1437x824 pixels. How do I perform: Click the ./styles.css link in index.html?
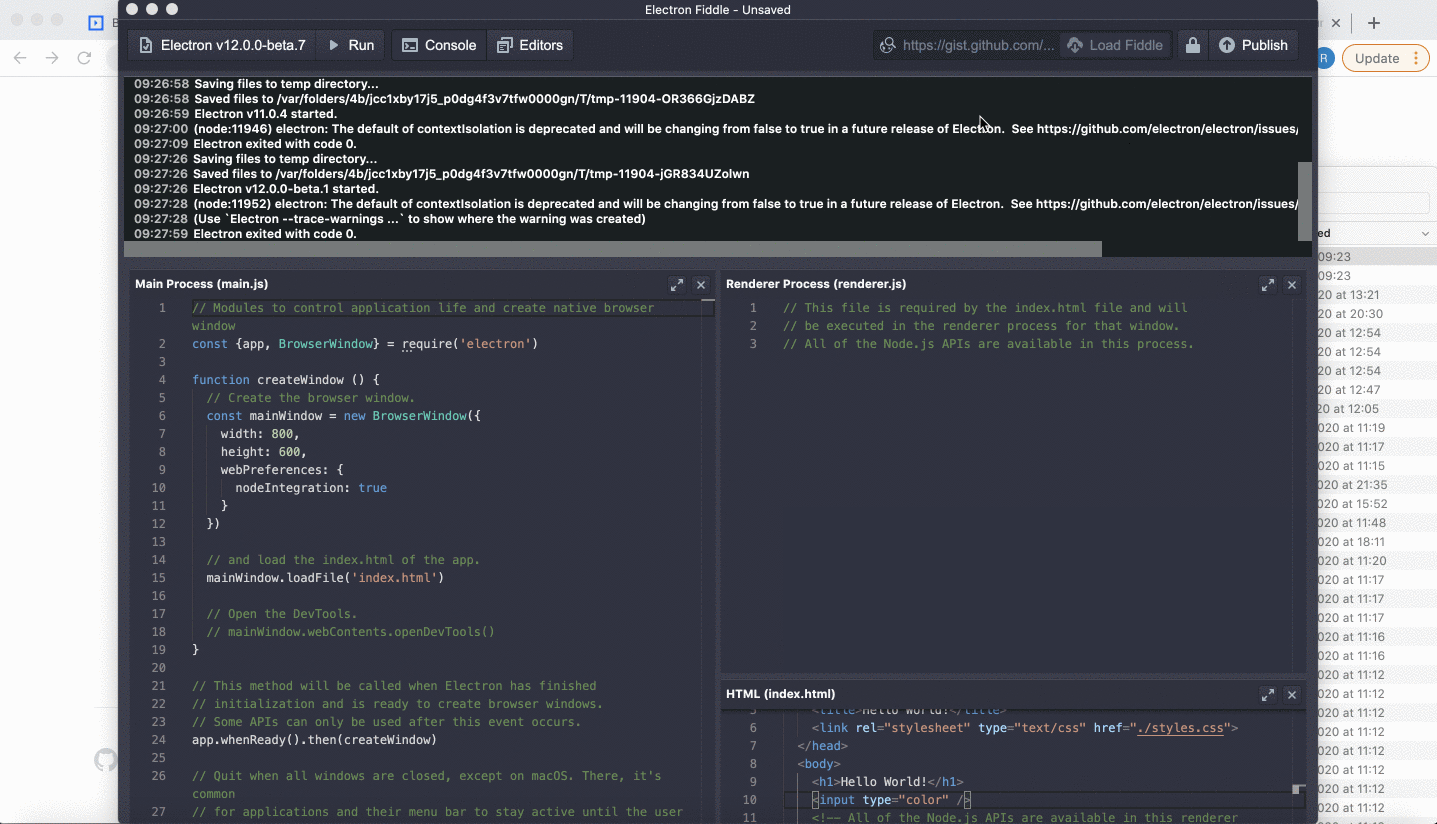pyautogui.click(x=1181, y=728)
